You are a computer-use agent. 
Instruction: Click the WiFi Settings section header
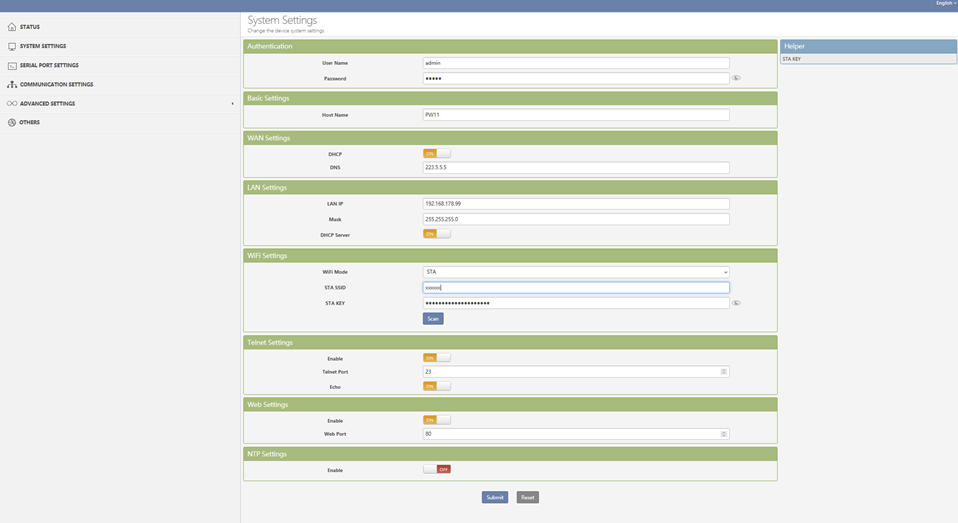(510, 255)
